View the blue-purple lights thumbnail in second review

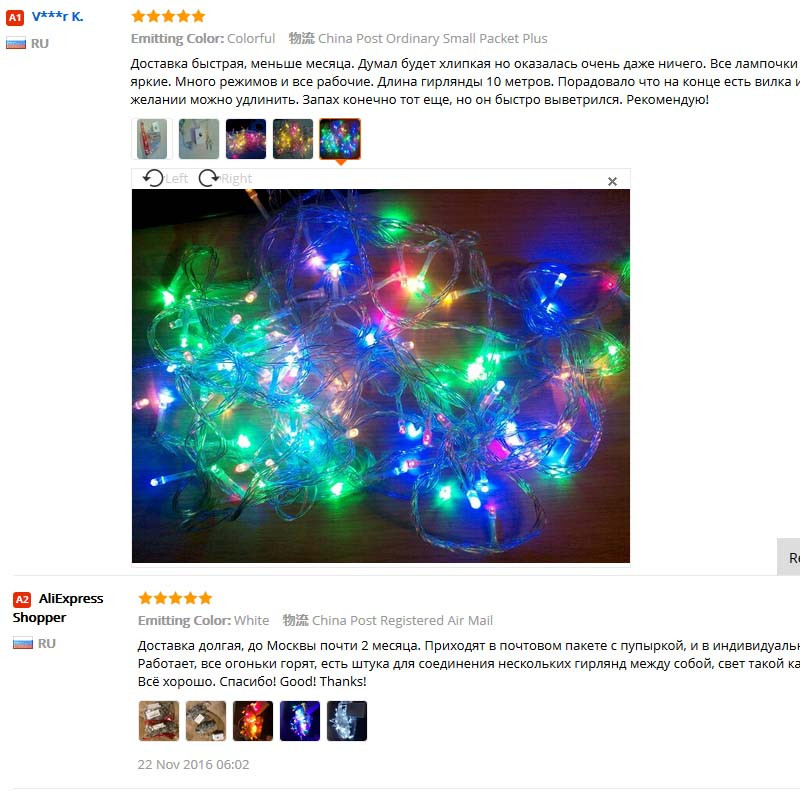pyautogui.click(x=299, y=720)
